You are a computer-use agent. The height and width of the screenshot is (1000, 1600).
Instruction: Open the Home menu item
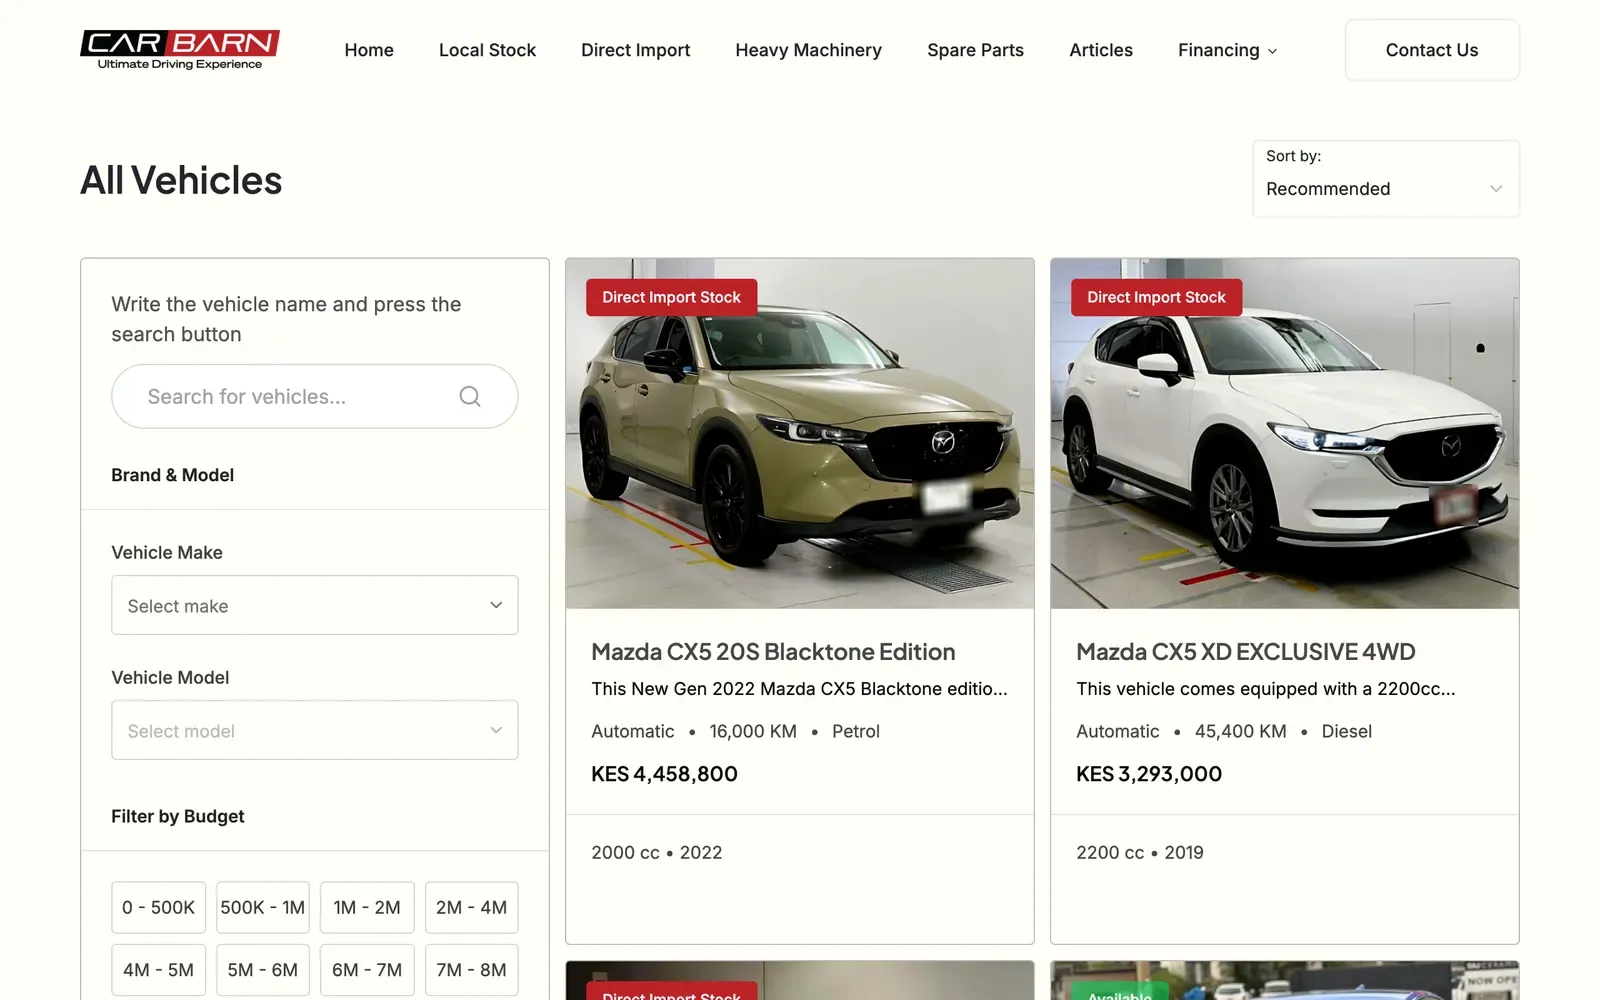[369, 50]
